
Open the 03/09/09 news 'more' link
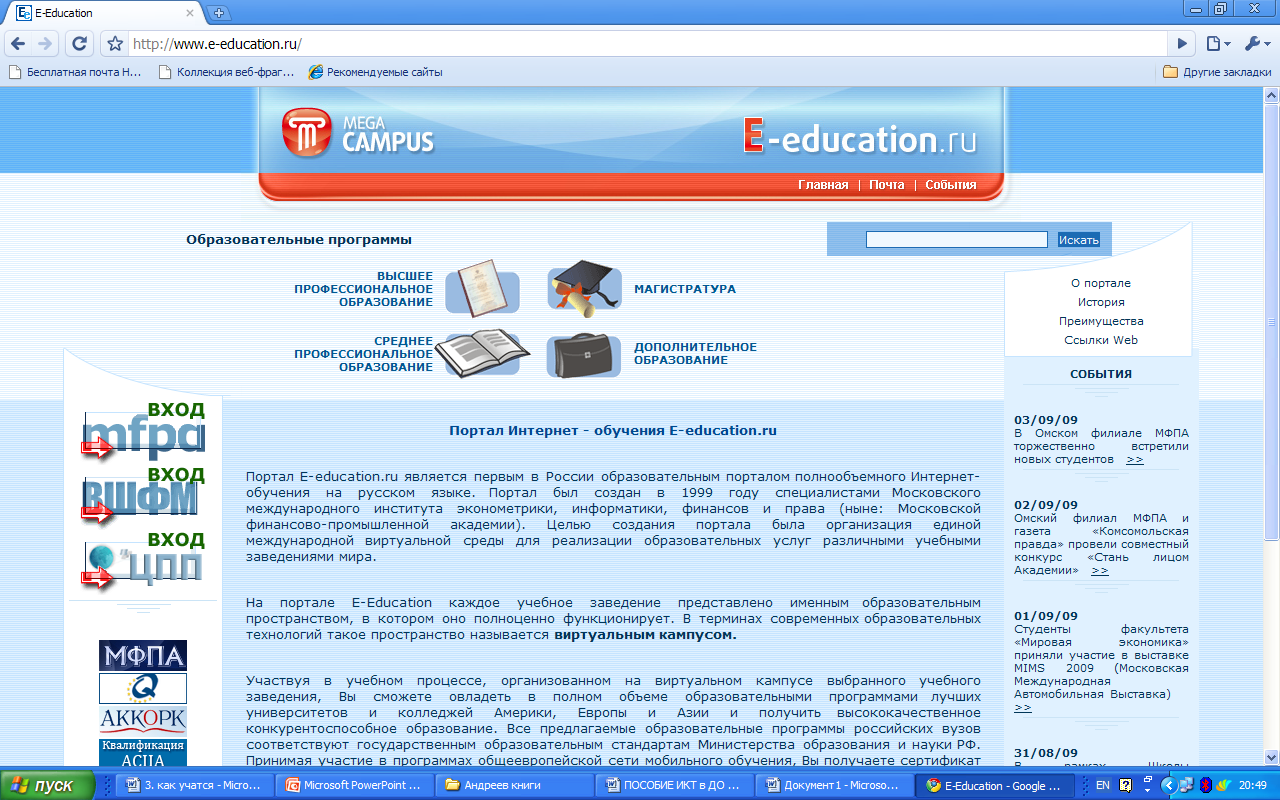point(1135,459)
